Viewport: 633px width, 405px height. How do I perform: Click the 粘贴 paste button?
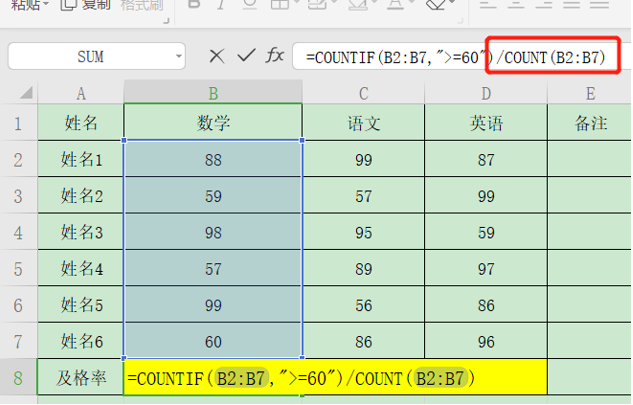24,5
